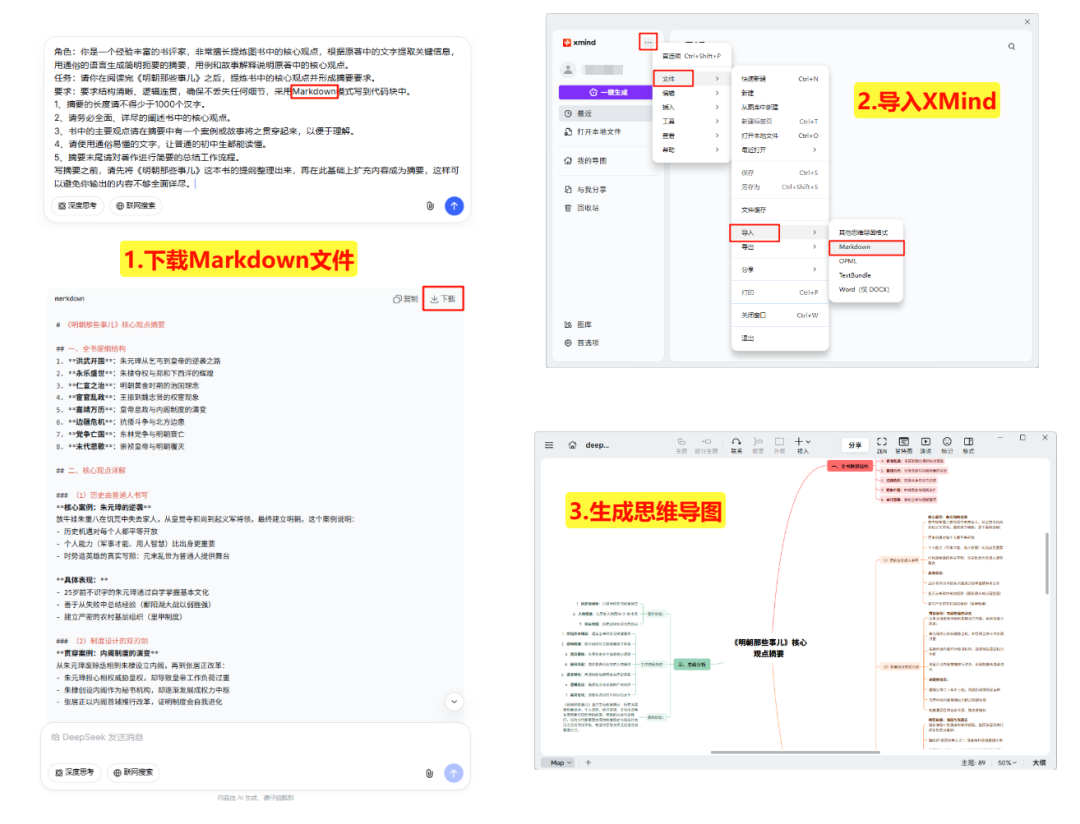Viewport: 1080px width, 824px height.
Task: Open the 50% zoom dropdown
Action: pos(1007,763)
